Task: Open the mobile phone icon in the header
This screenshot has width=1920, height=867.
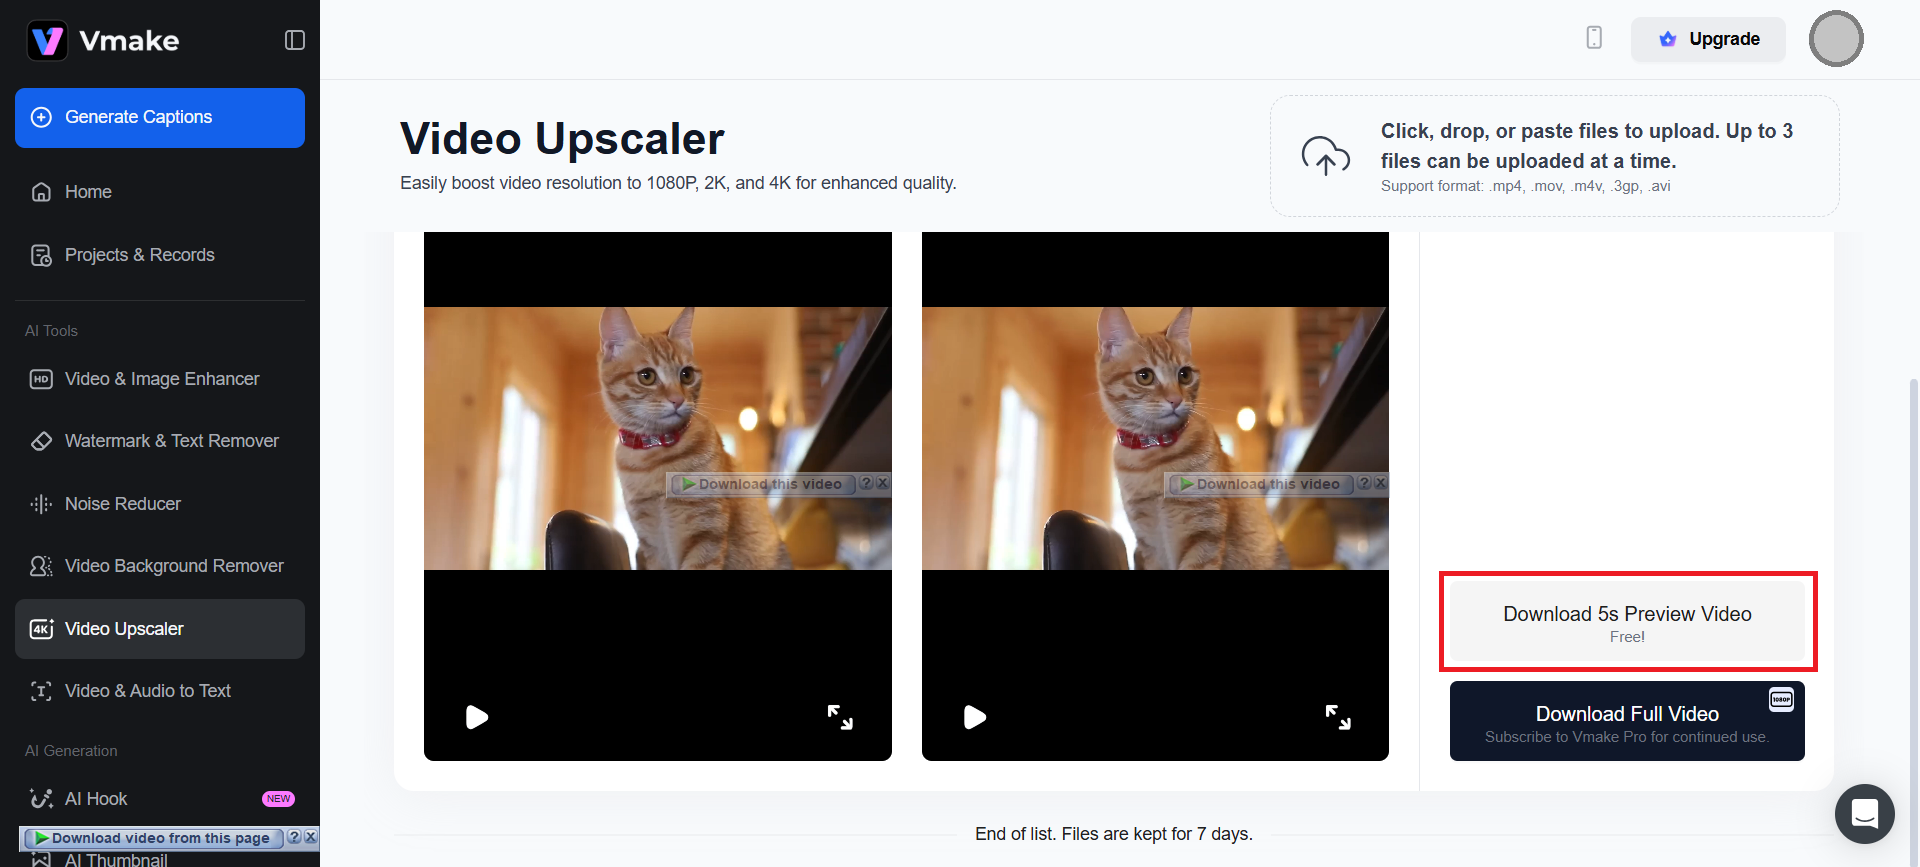Action: click(x=1594, y=38)
